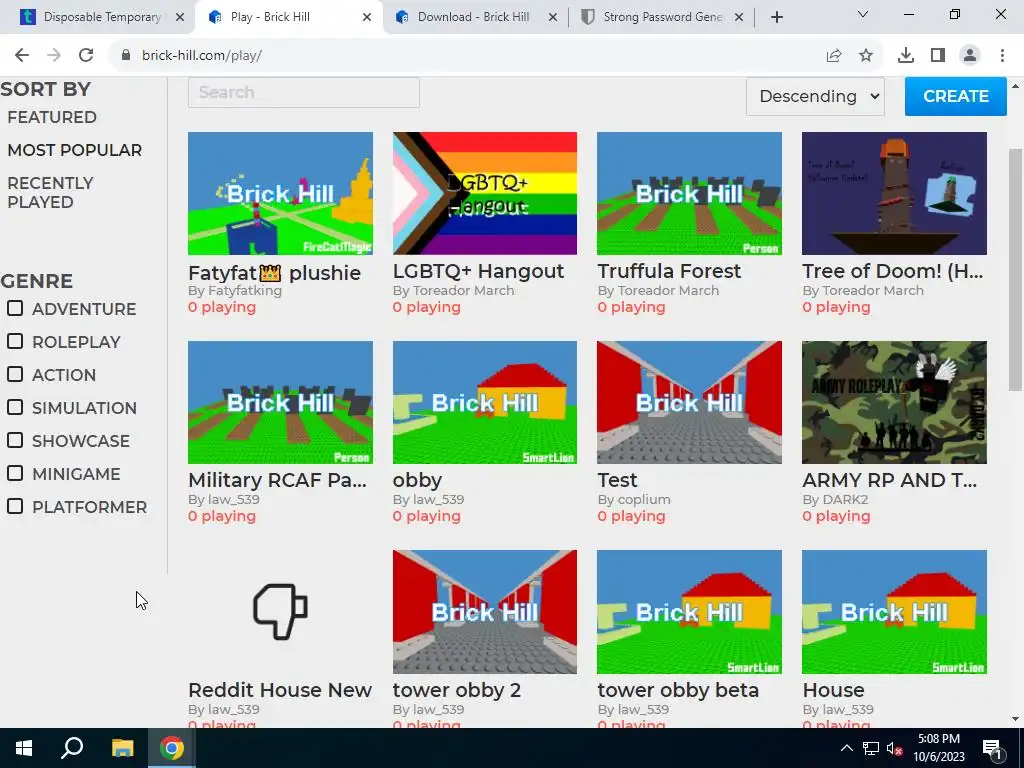Check the Showcase genre filter
The height and width of the screenshot is (768, 1024).
point(15,440)
